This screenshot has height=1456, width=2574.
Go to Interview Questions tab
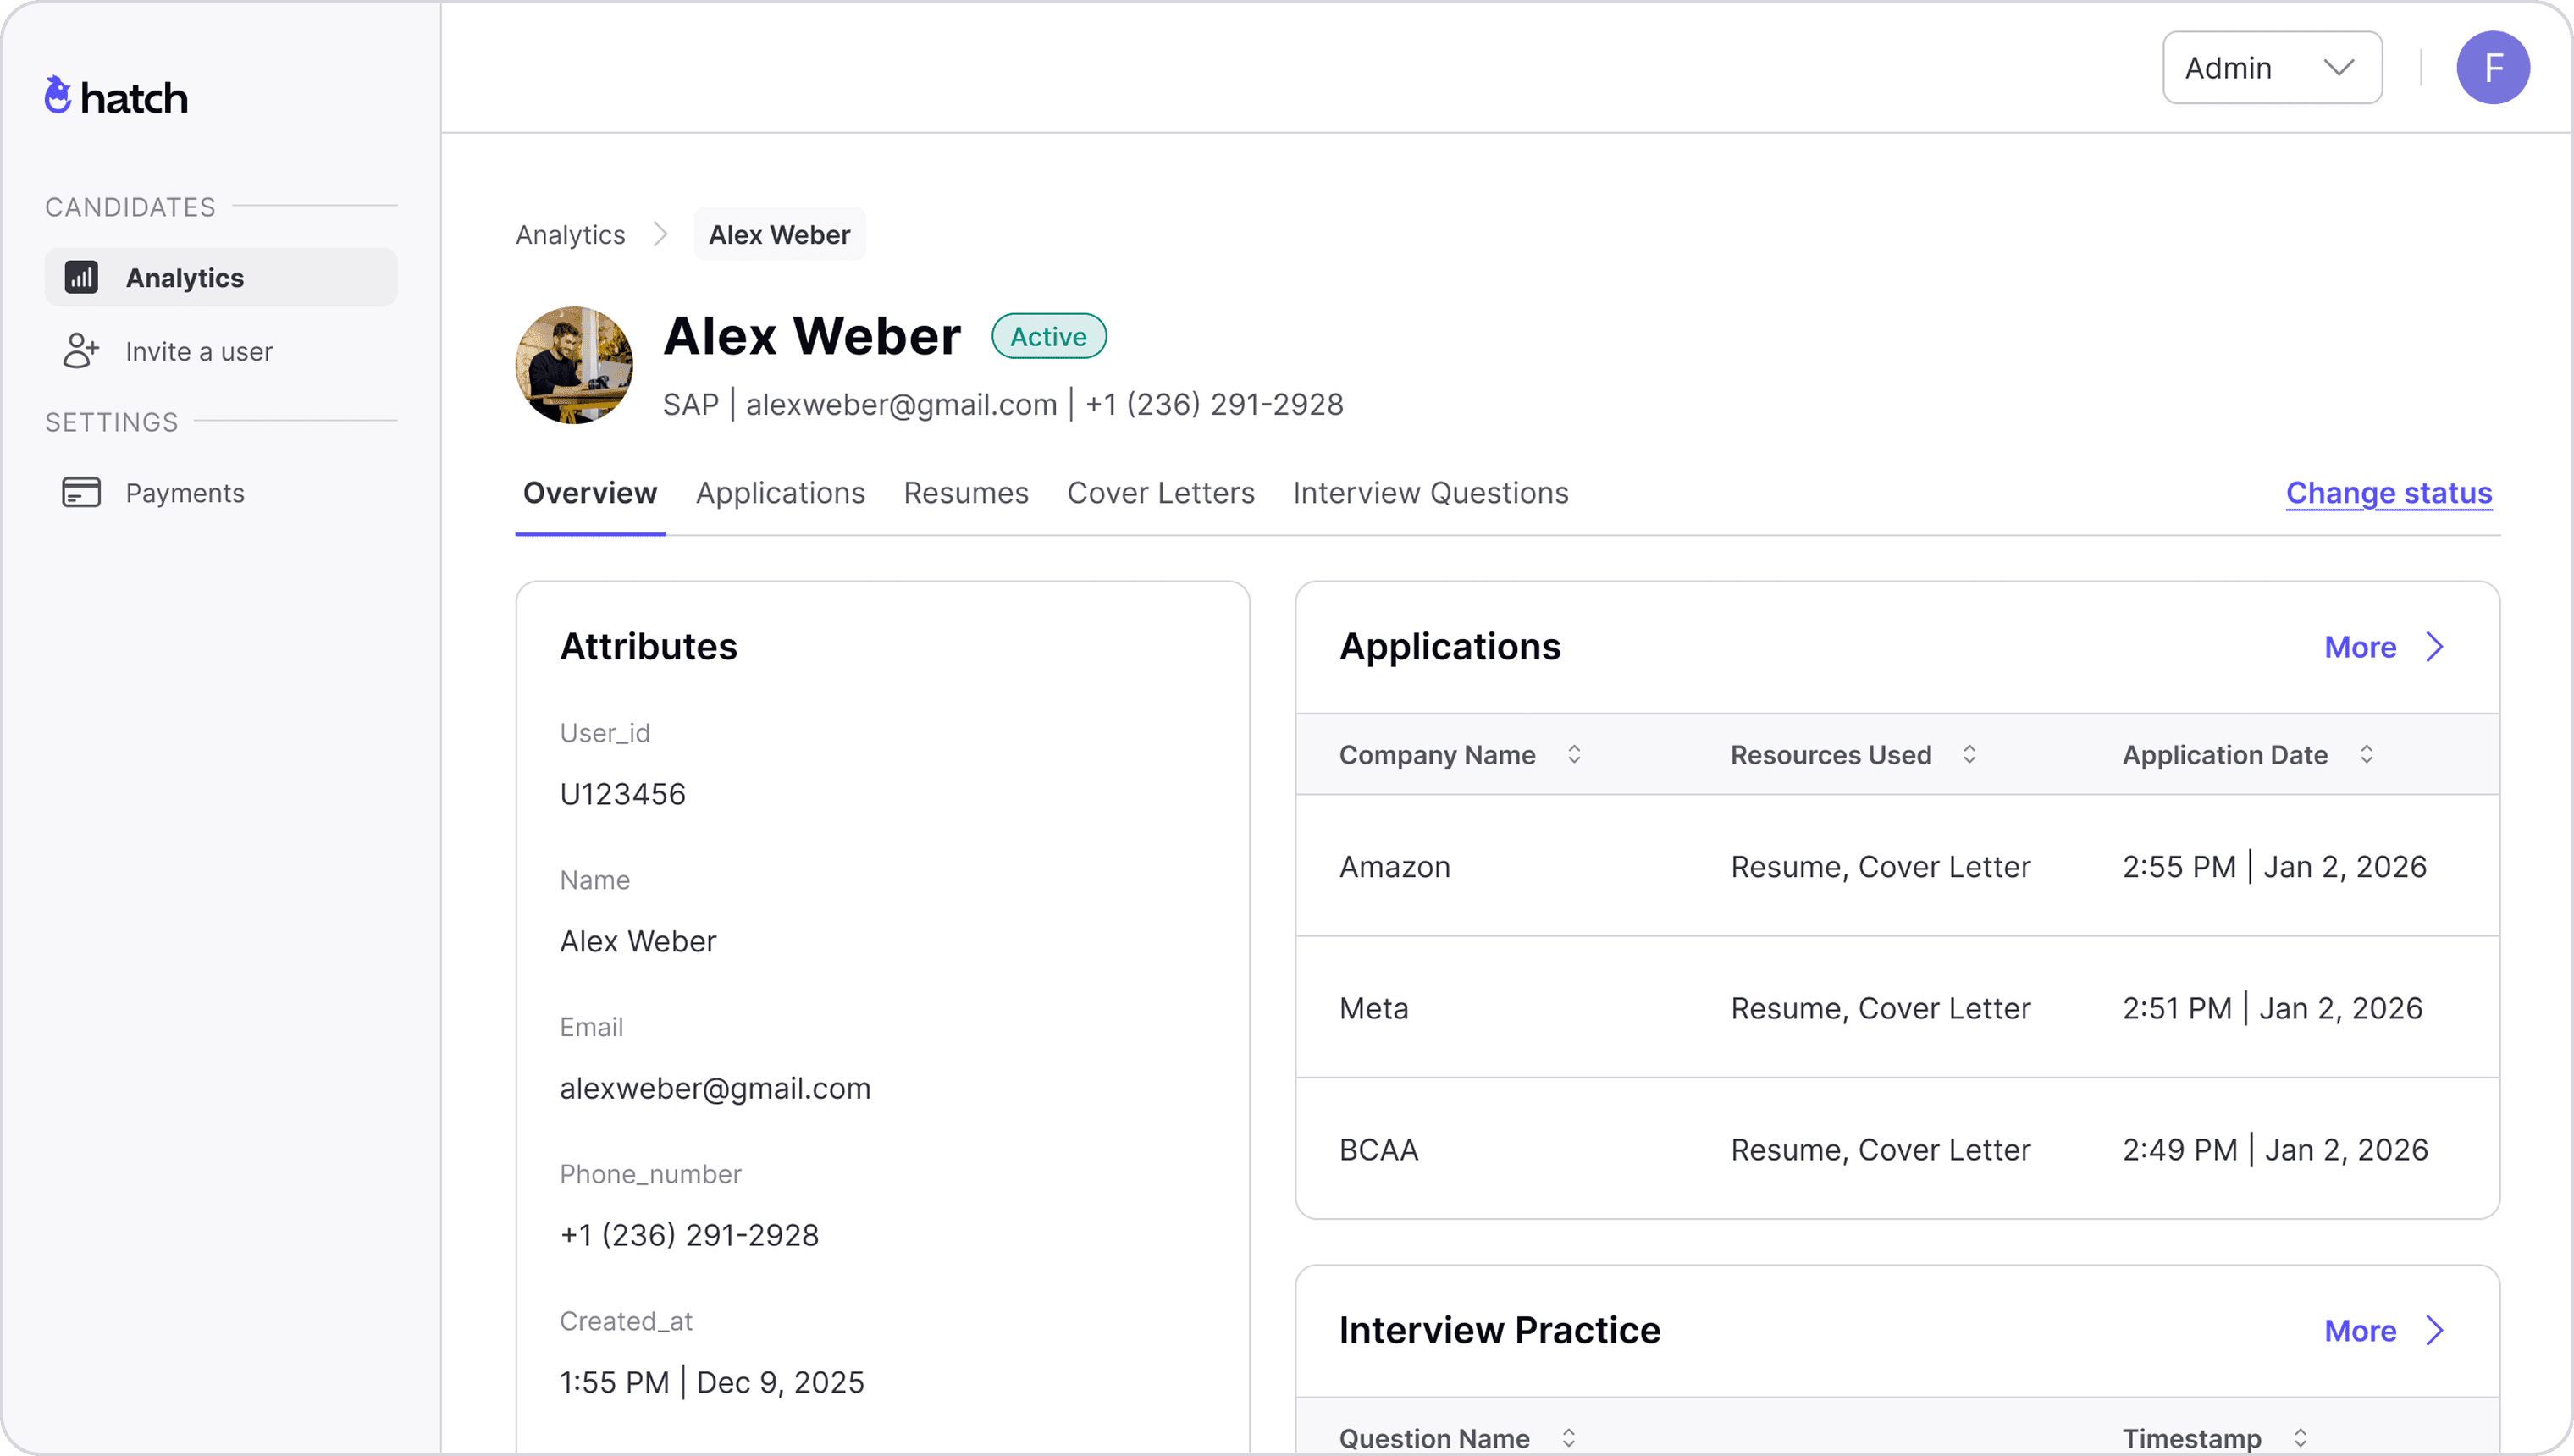[1430, 493]
